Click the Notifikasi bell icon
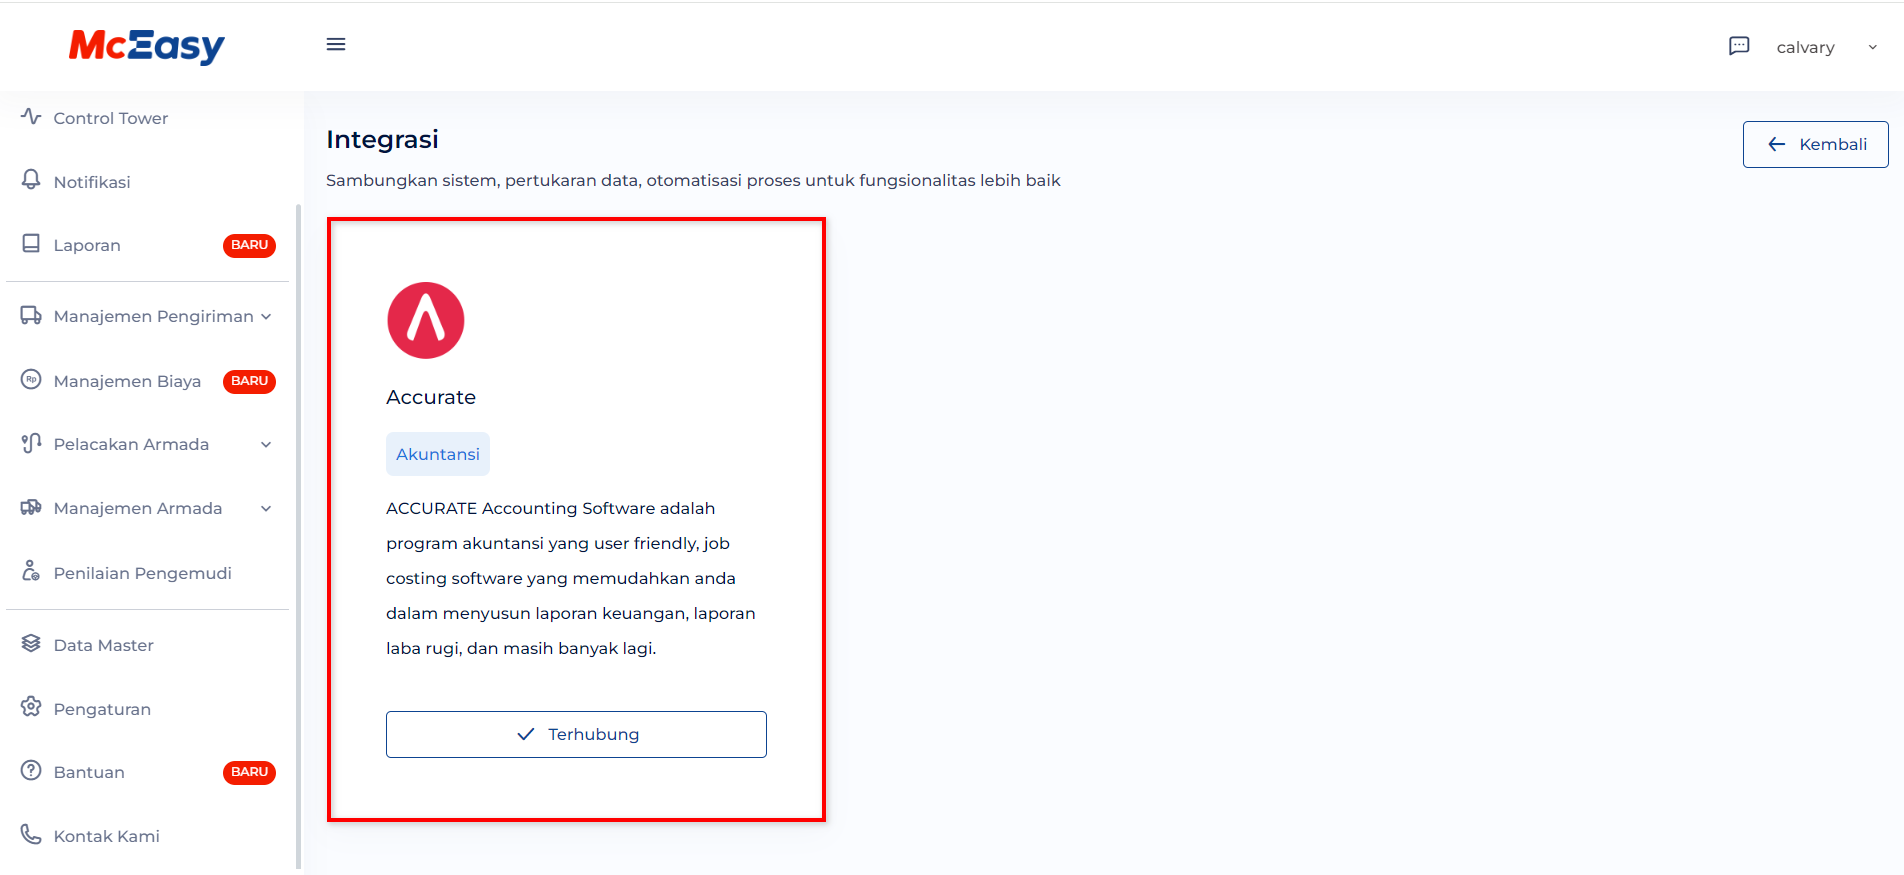This screenshot has height=875, width=1904. (x=31, y=180)
